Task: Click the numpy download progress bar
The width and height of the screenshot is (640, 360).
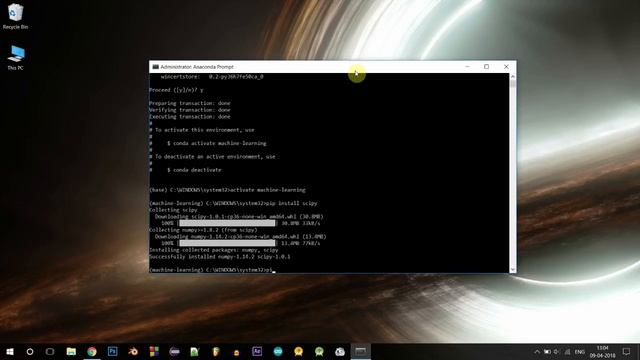Action: 227,243
